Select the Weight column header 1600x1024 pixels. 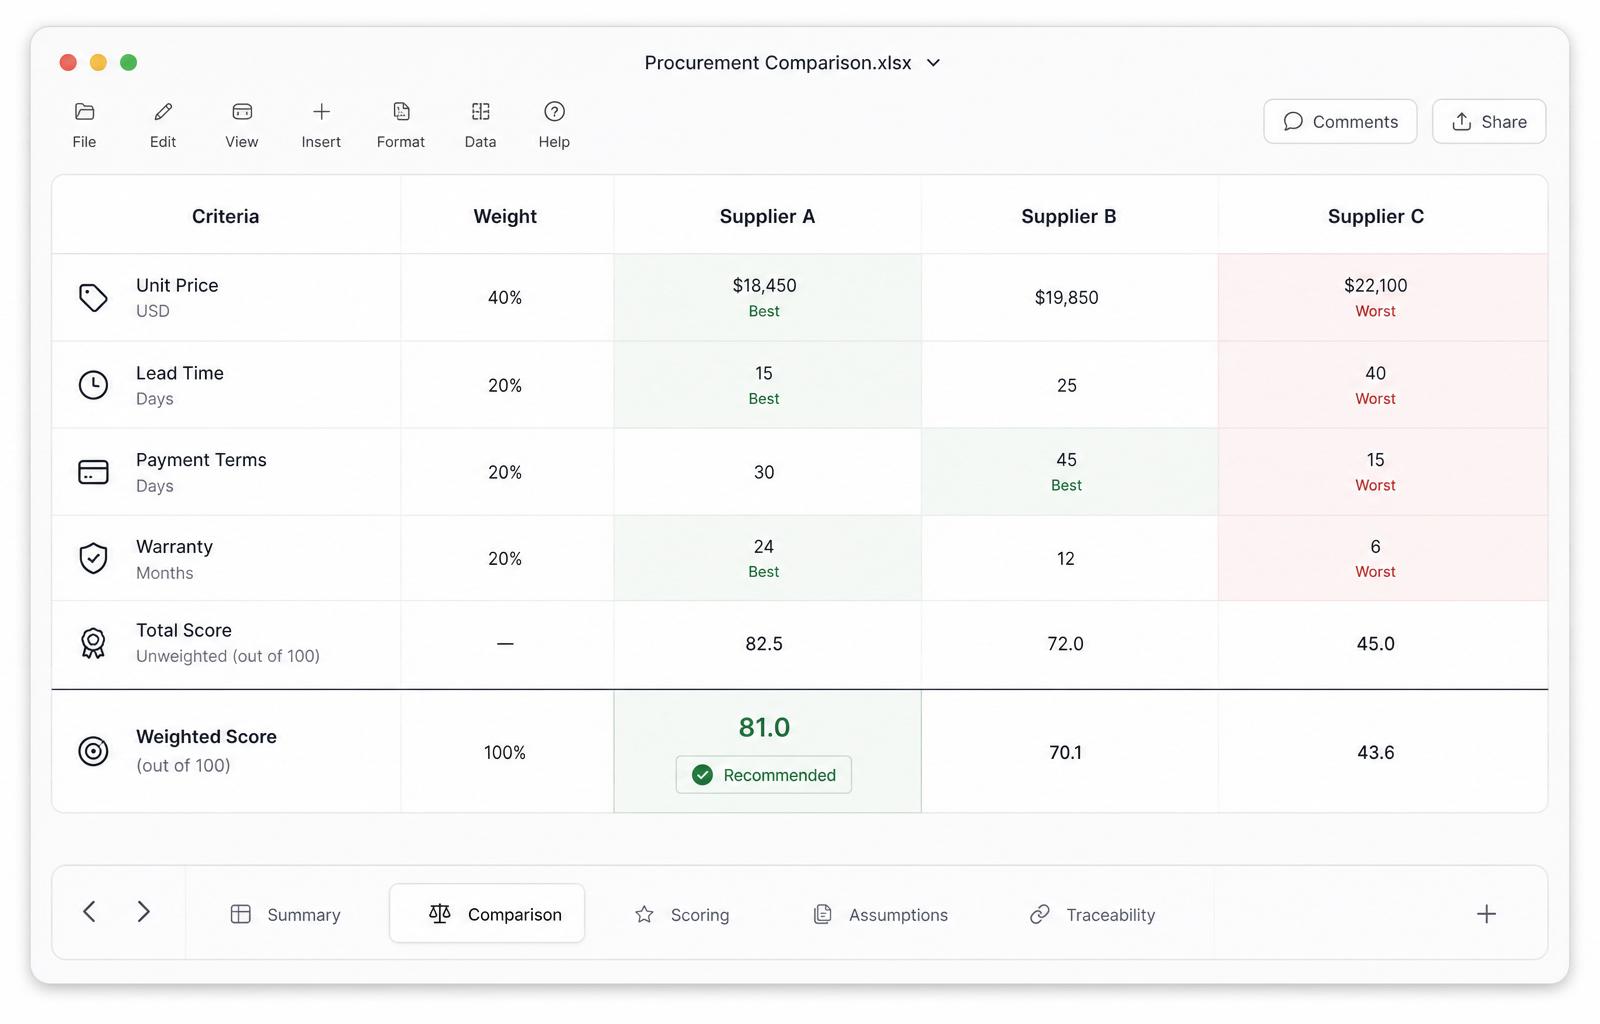pyautogui.click(x=506, y=216)
